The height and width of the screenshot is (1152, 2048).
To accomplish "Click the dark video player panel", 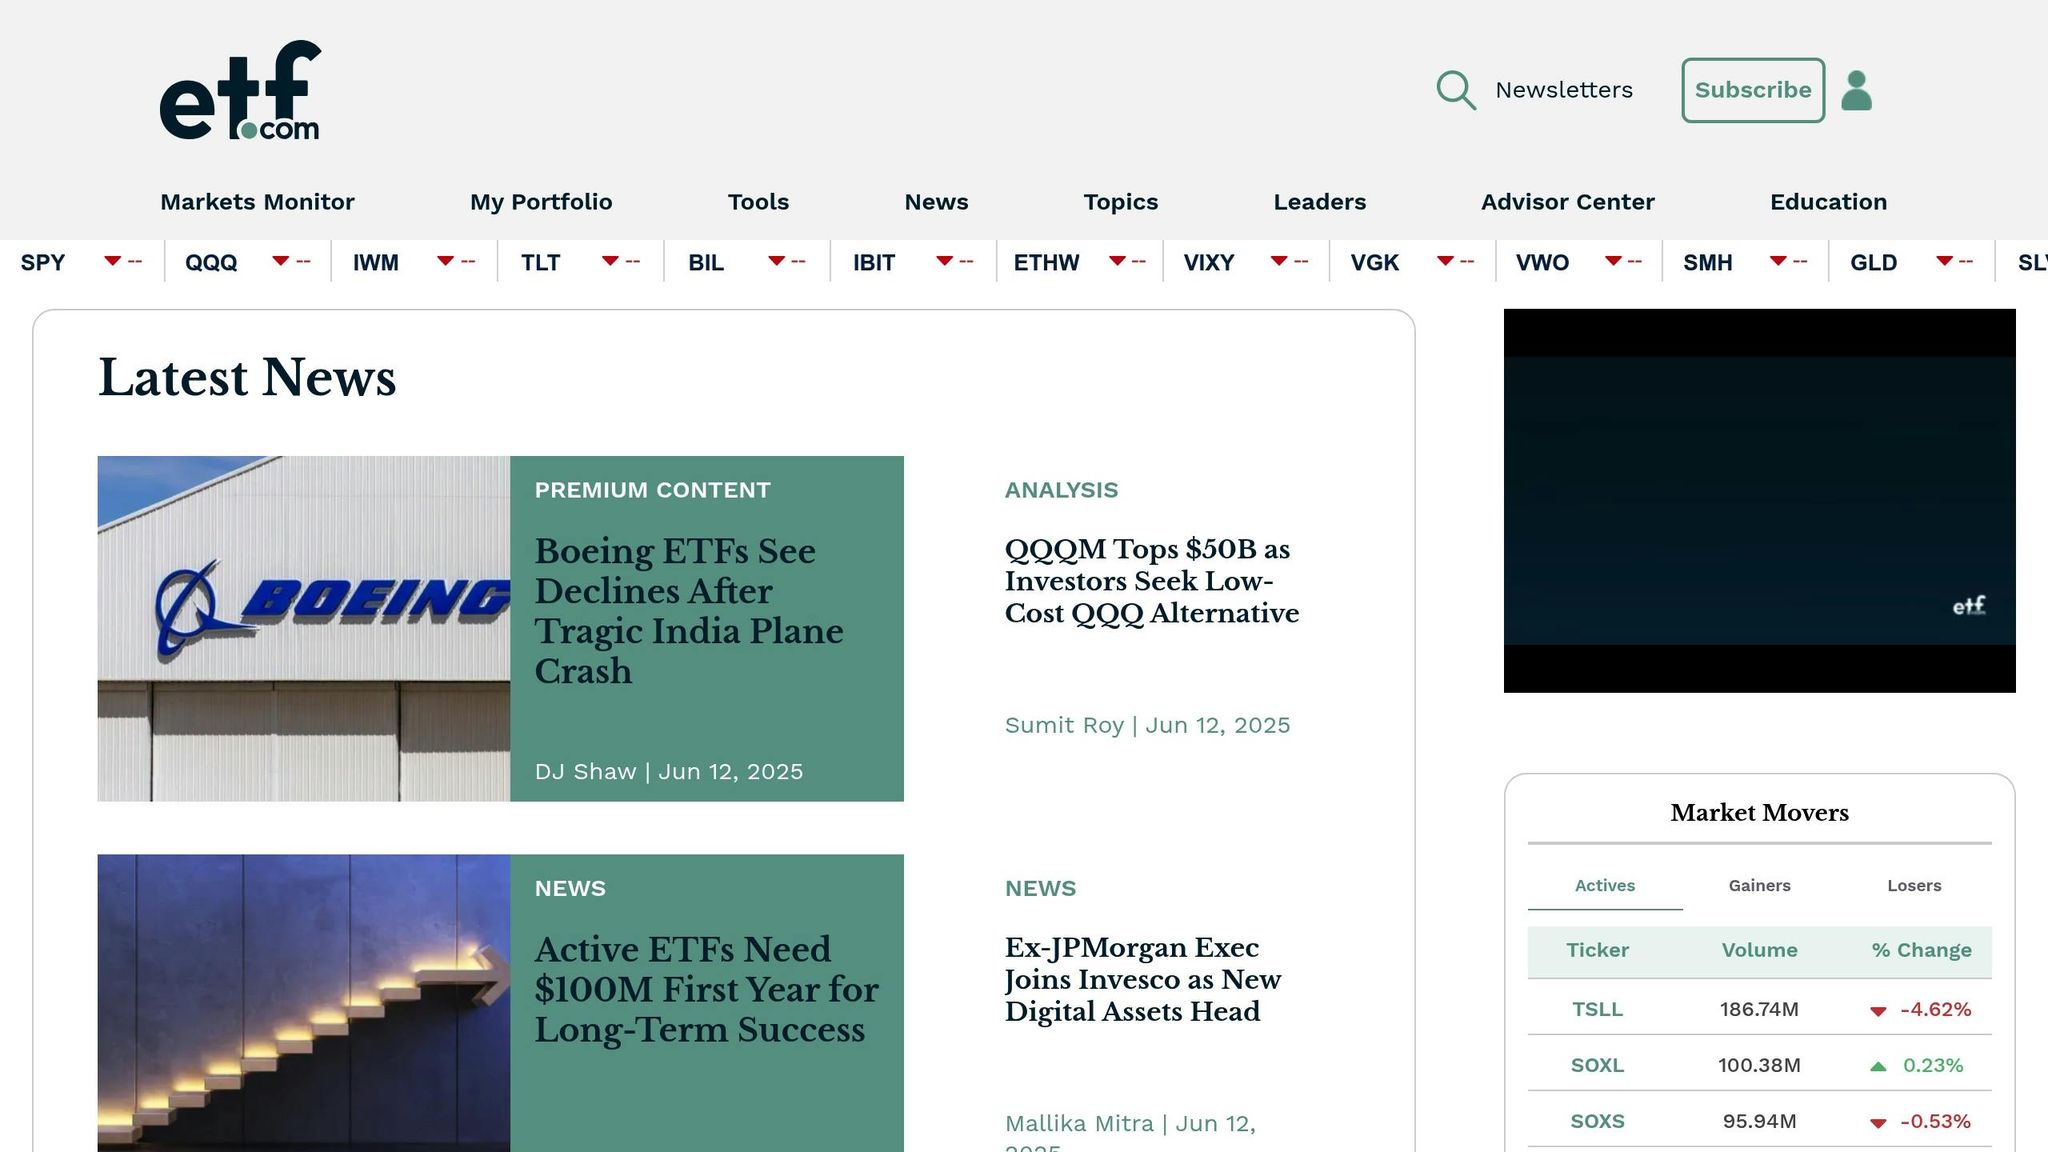I will tap(1759, 500).
